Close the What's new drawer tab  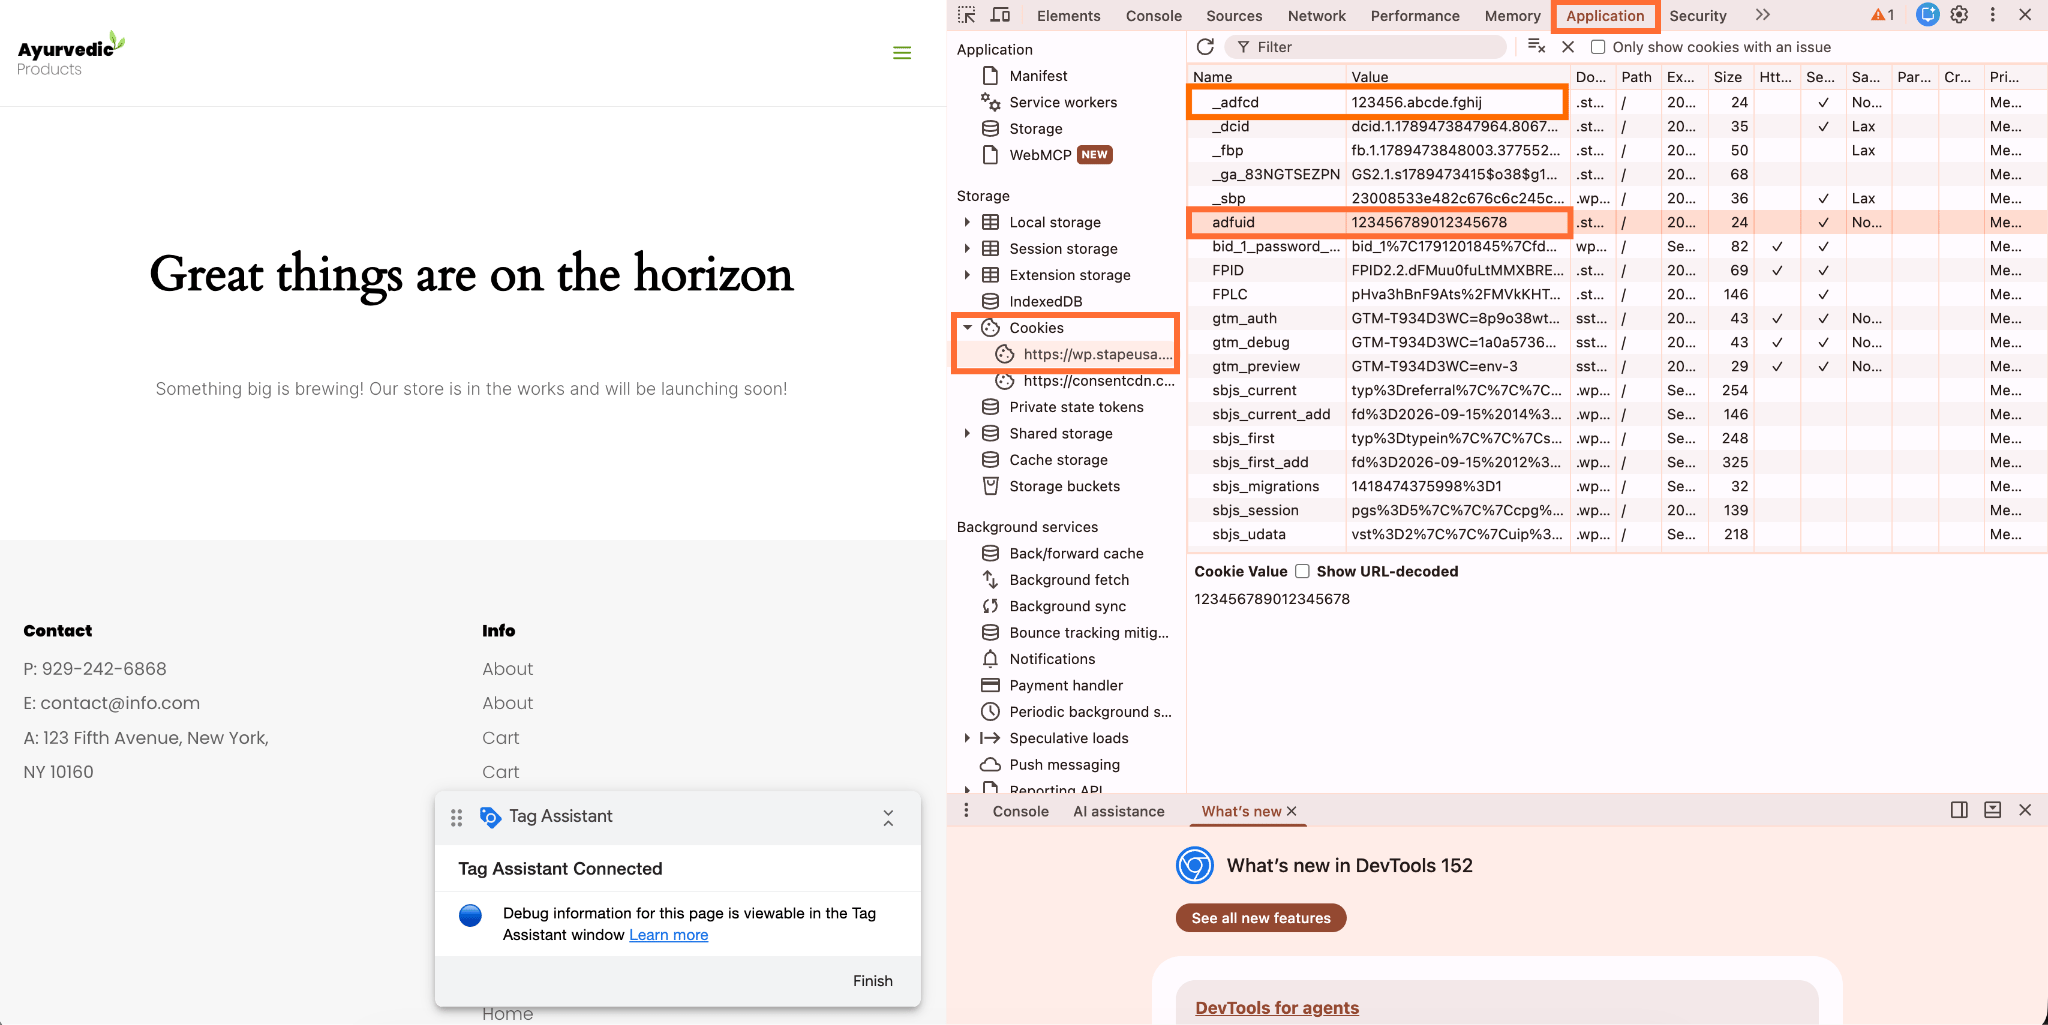pos(1291,811)
